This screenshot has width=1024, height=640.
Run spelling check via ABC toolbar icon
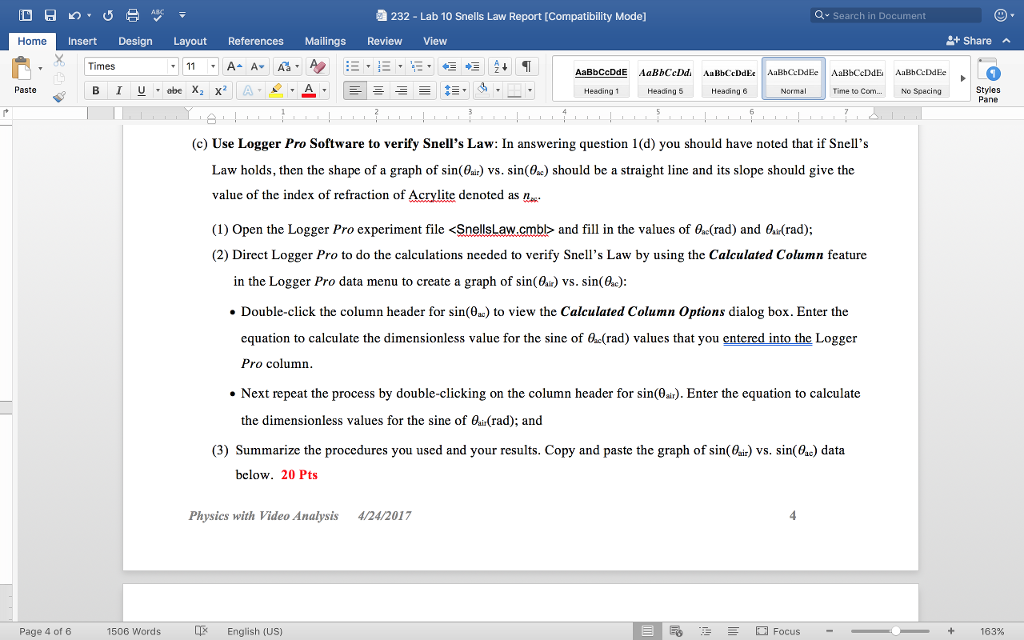click(157, 15)
